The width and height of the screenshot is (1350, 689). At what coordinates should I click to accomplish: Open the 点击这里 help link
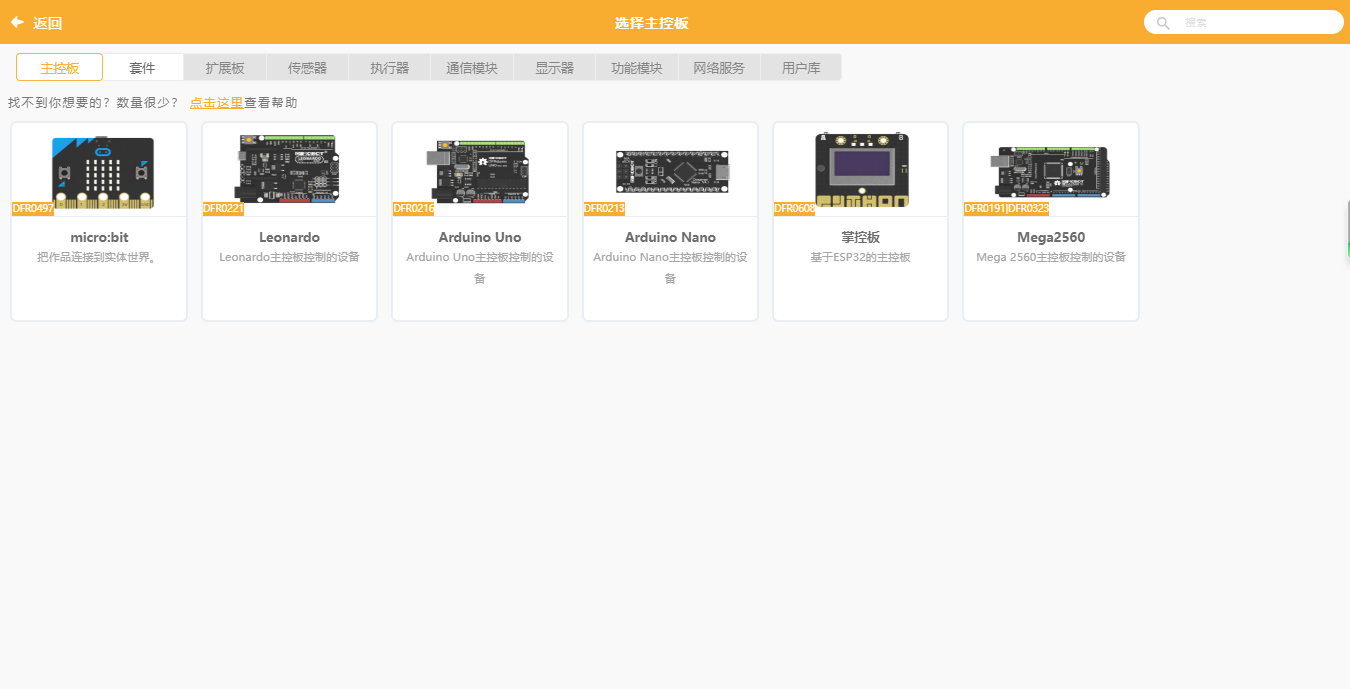coord(216,102)
